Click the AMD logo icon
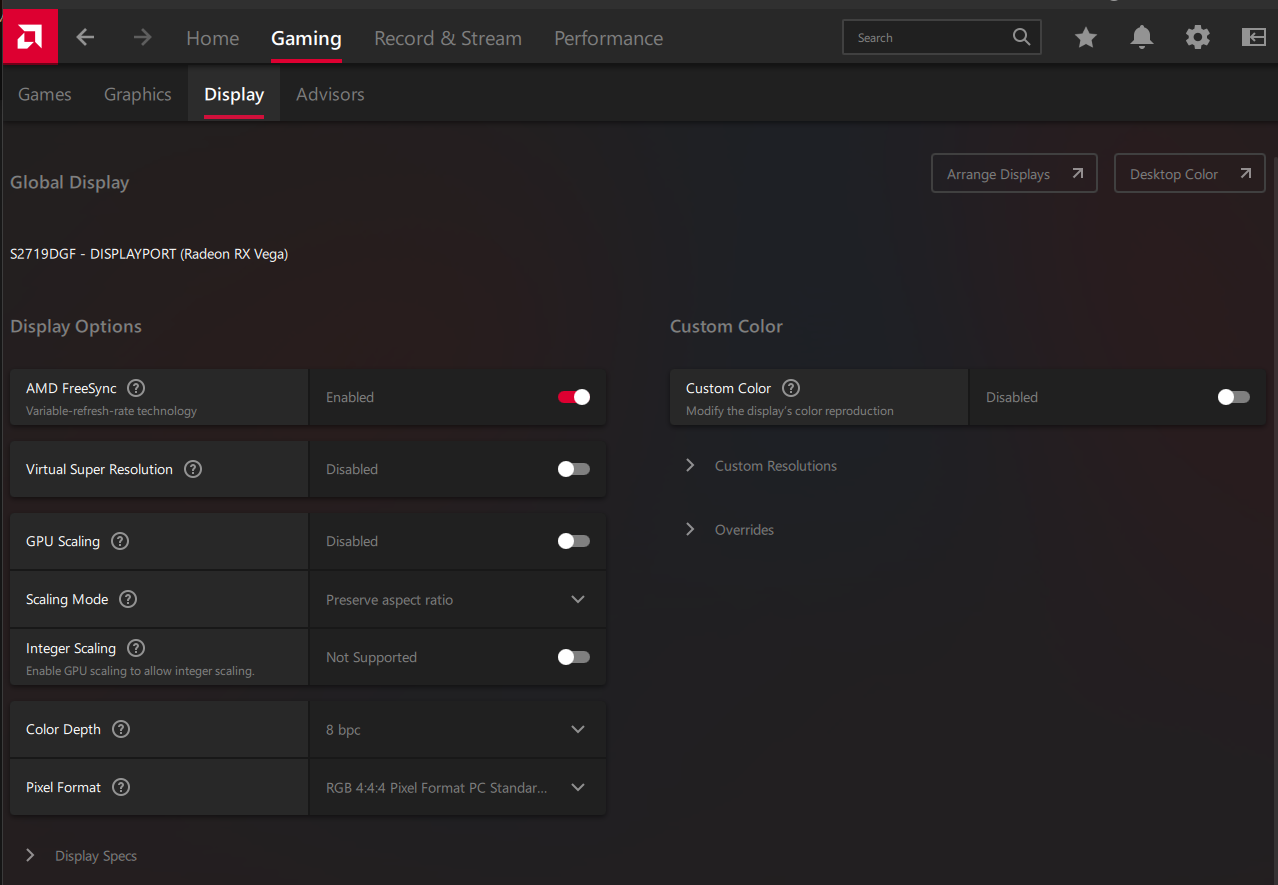The image size is (1278, 885). point(30,37)
